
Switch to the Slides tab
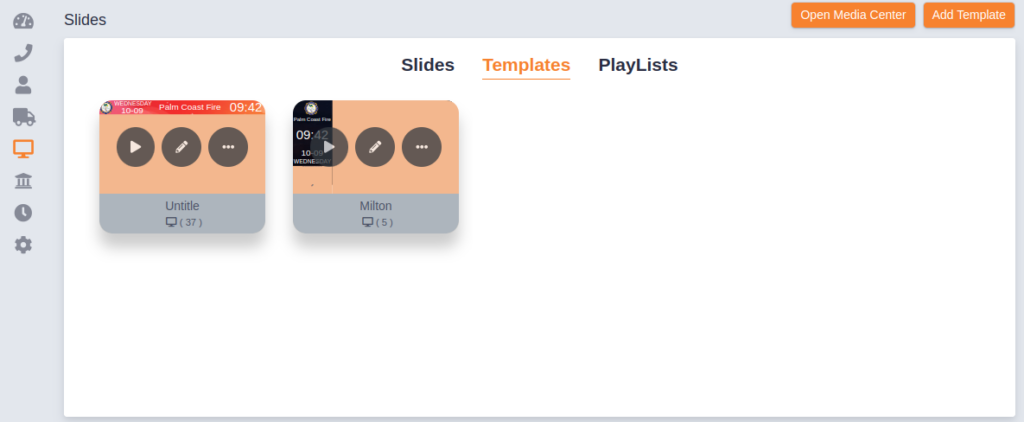[x=428, y=65]
